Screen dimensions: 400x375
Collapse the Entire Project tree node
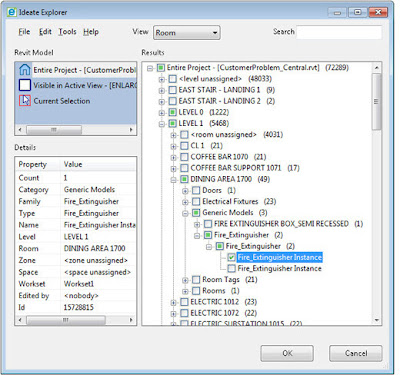pyautogui.click(x=150, y=68)
